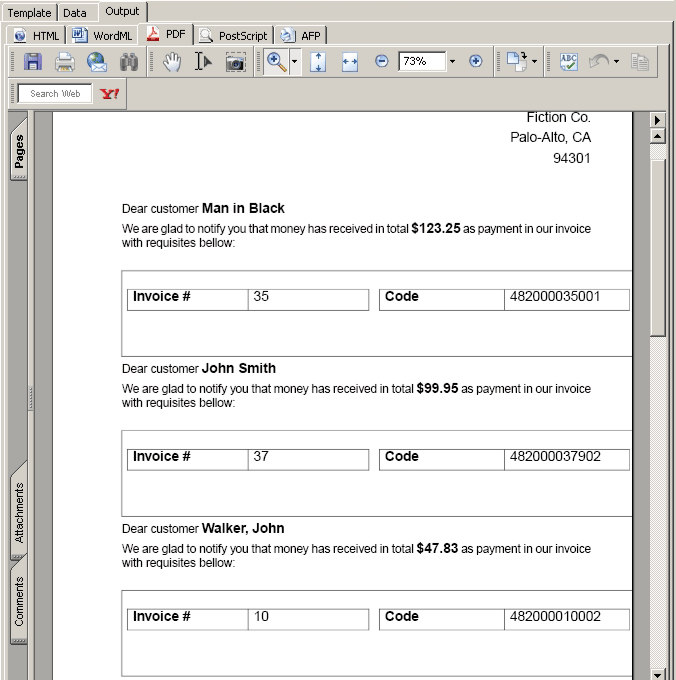
Task: Switch to the Template tab
Action: [x=29, y=13]
